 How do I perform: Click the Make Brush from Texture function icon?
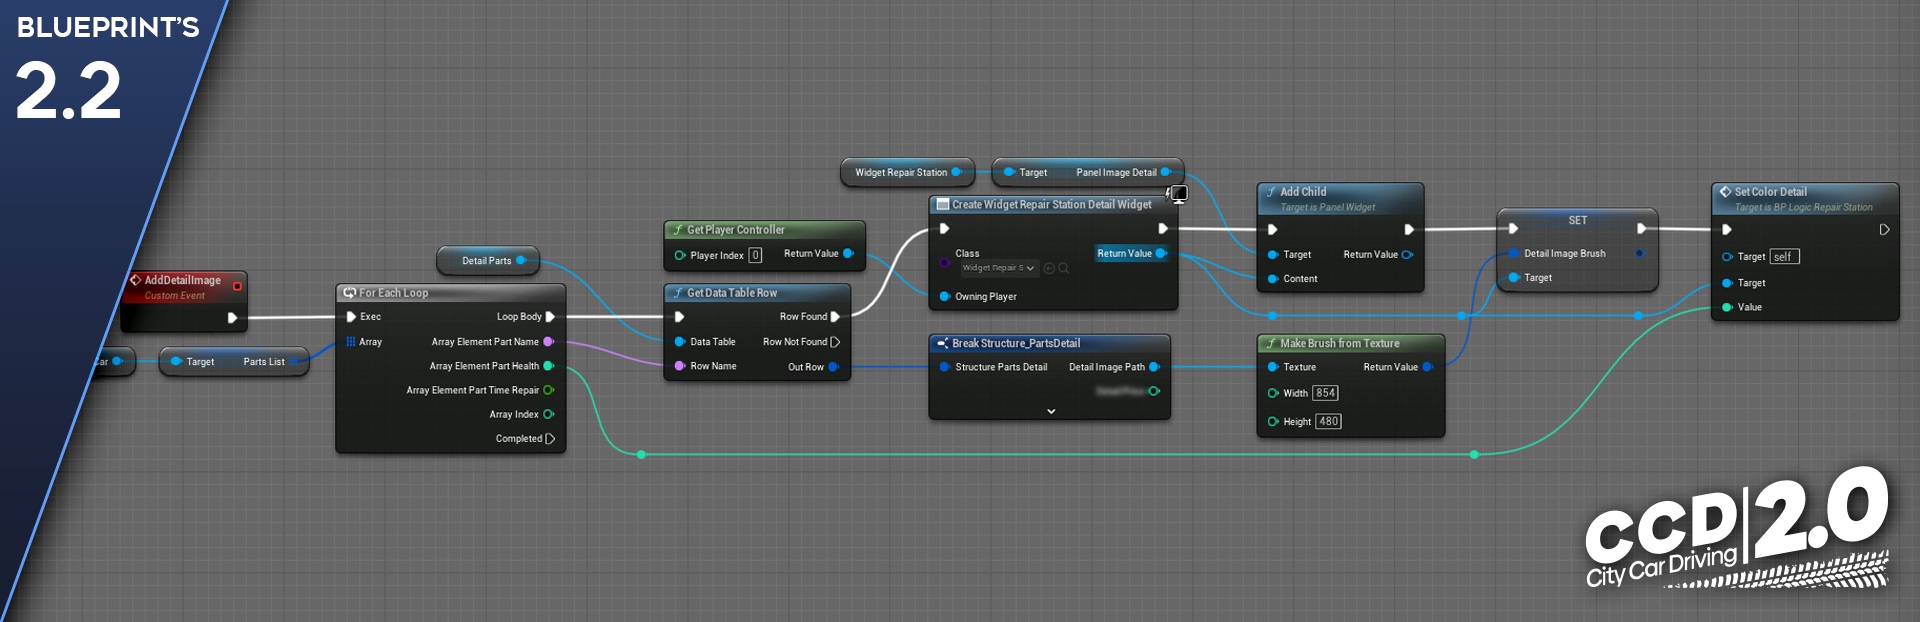coord(1270,343)
